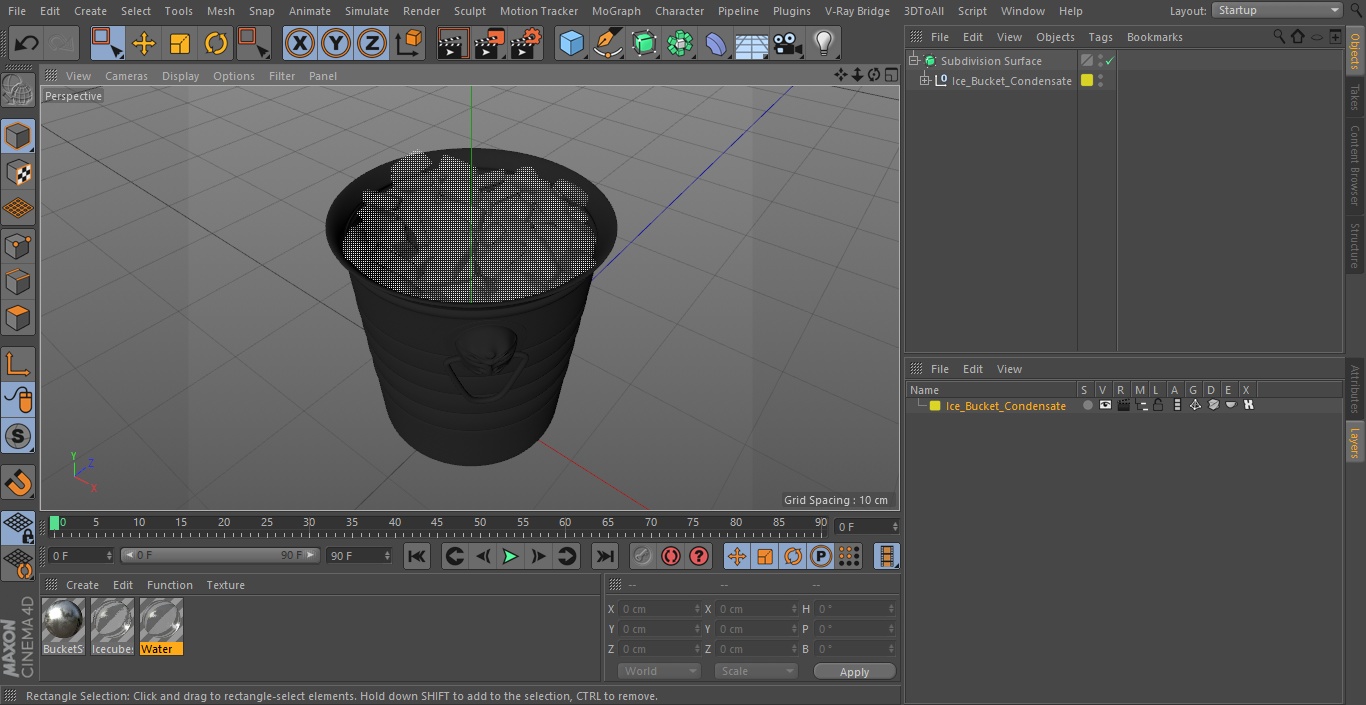The image size is (1366, 705).
Task: Toggle layer lock for Ice_Bucket_Condensate
Action: pyautogui.click(x=1158, y=405)
